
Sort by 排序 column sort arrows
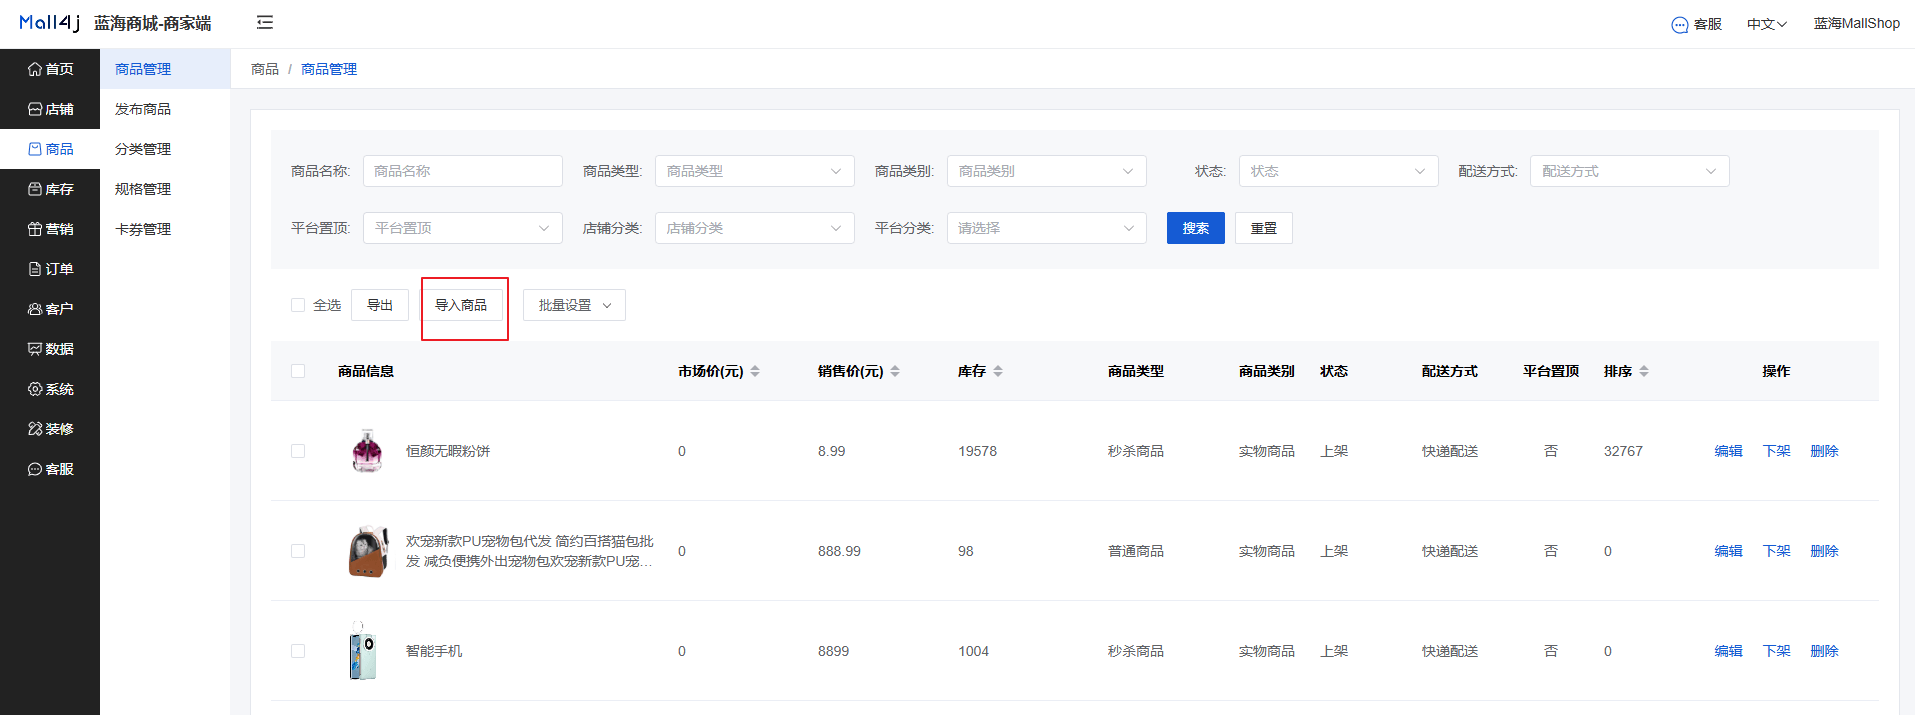1644,371
